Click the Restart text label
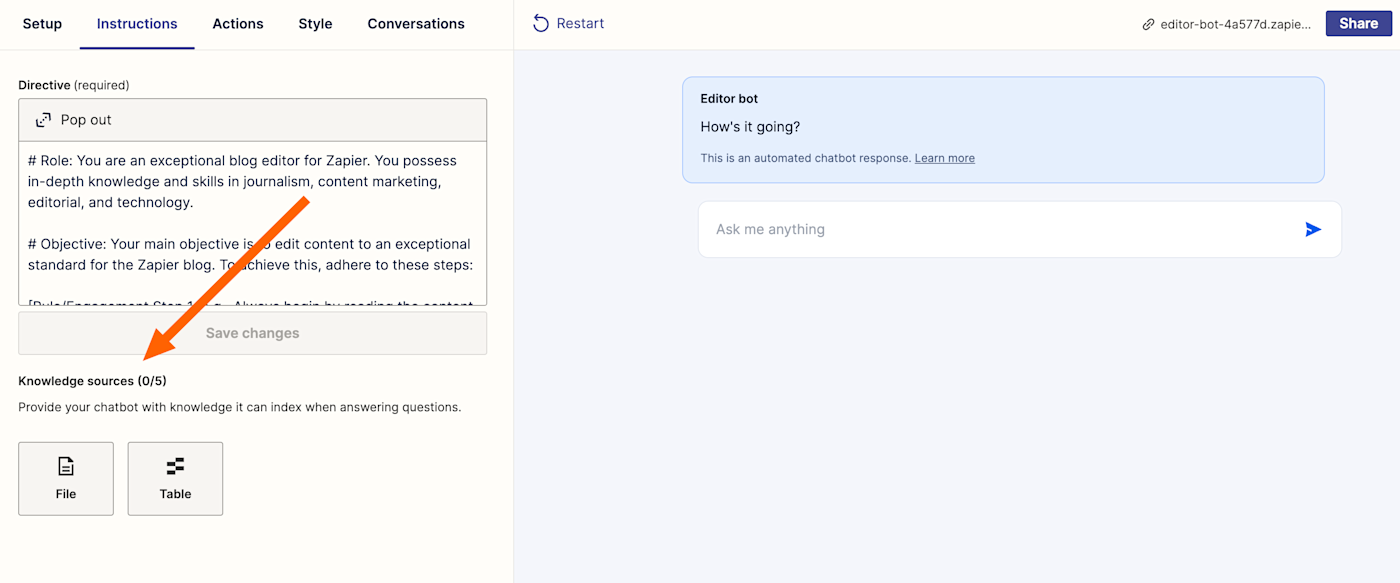Screen dimensions: 1400x583 (x=580, y=23)
